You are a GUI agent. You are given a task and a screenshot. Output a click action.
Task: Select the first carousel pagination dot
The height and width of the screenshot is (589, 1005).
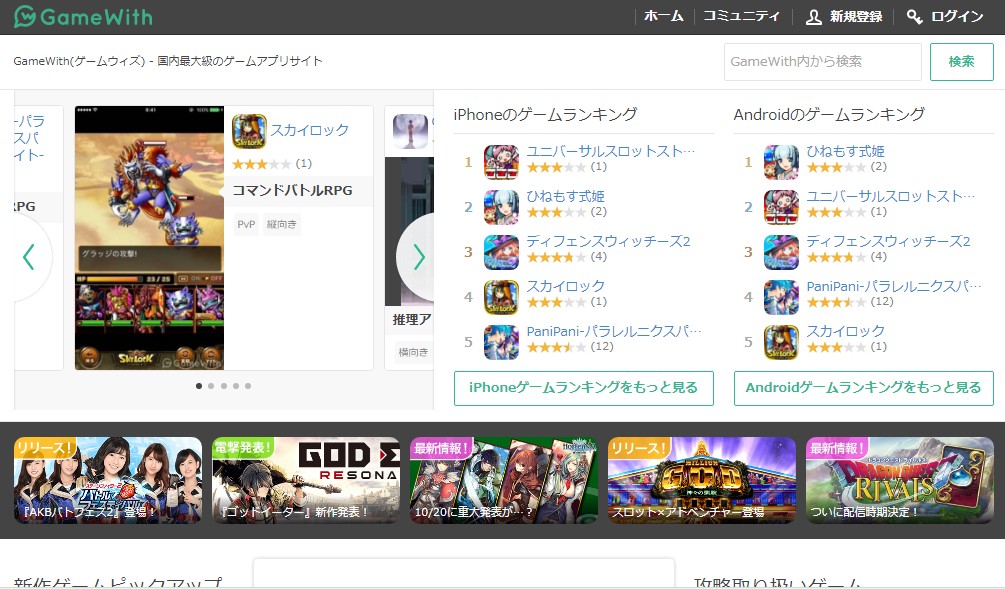199,386
